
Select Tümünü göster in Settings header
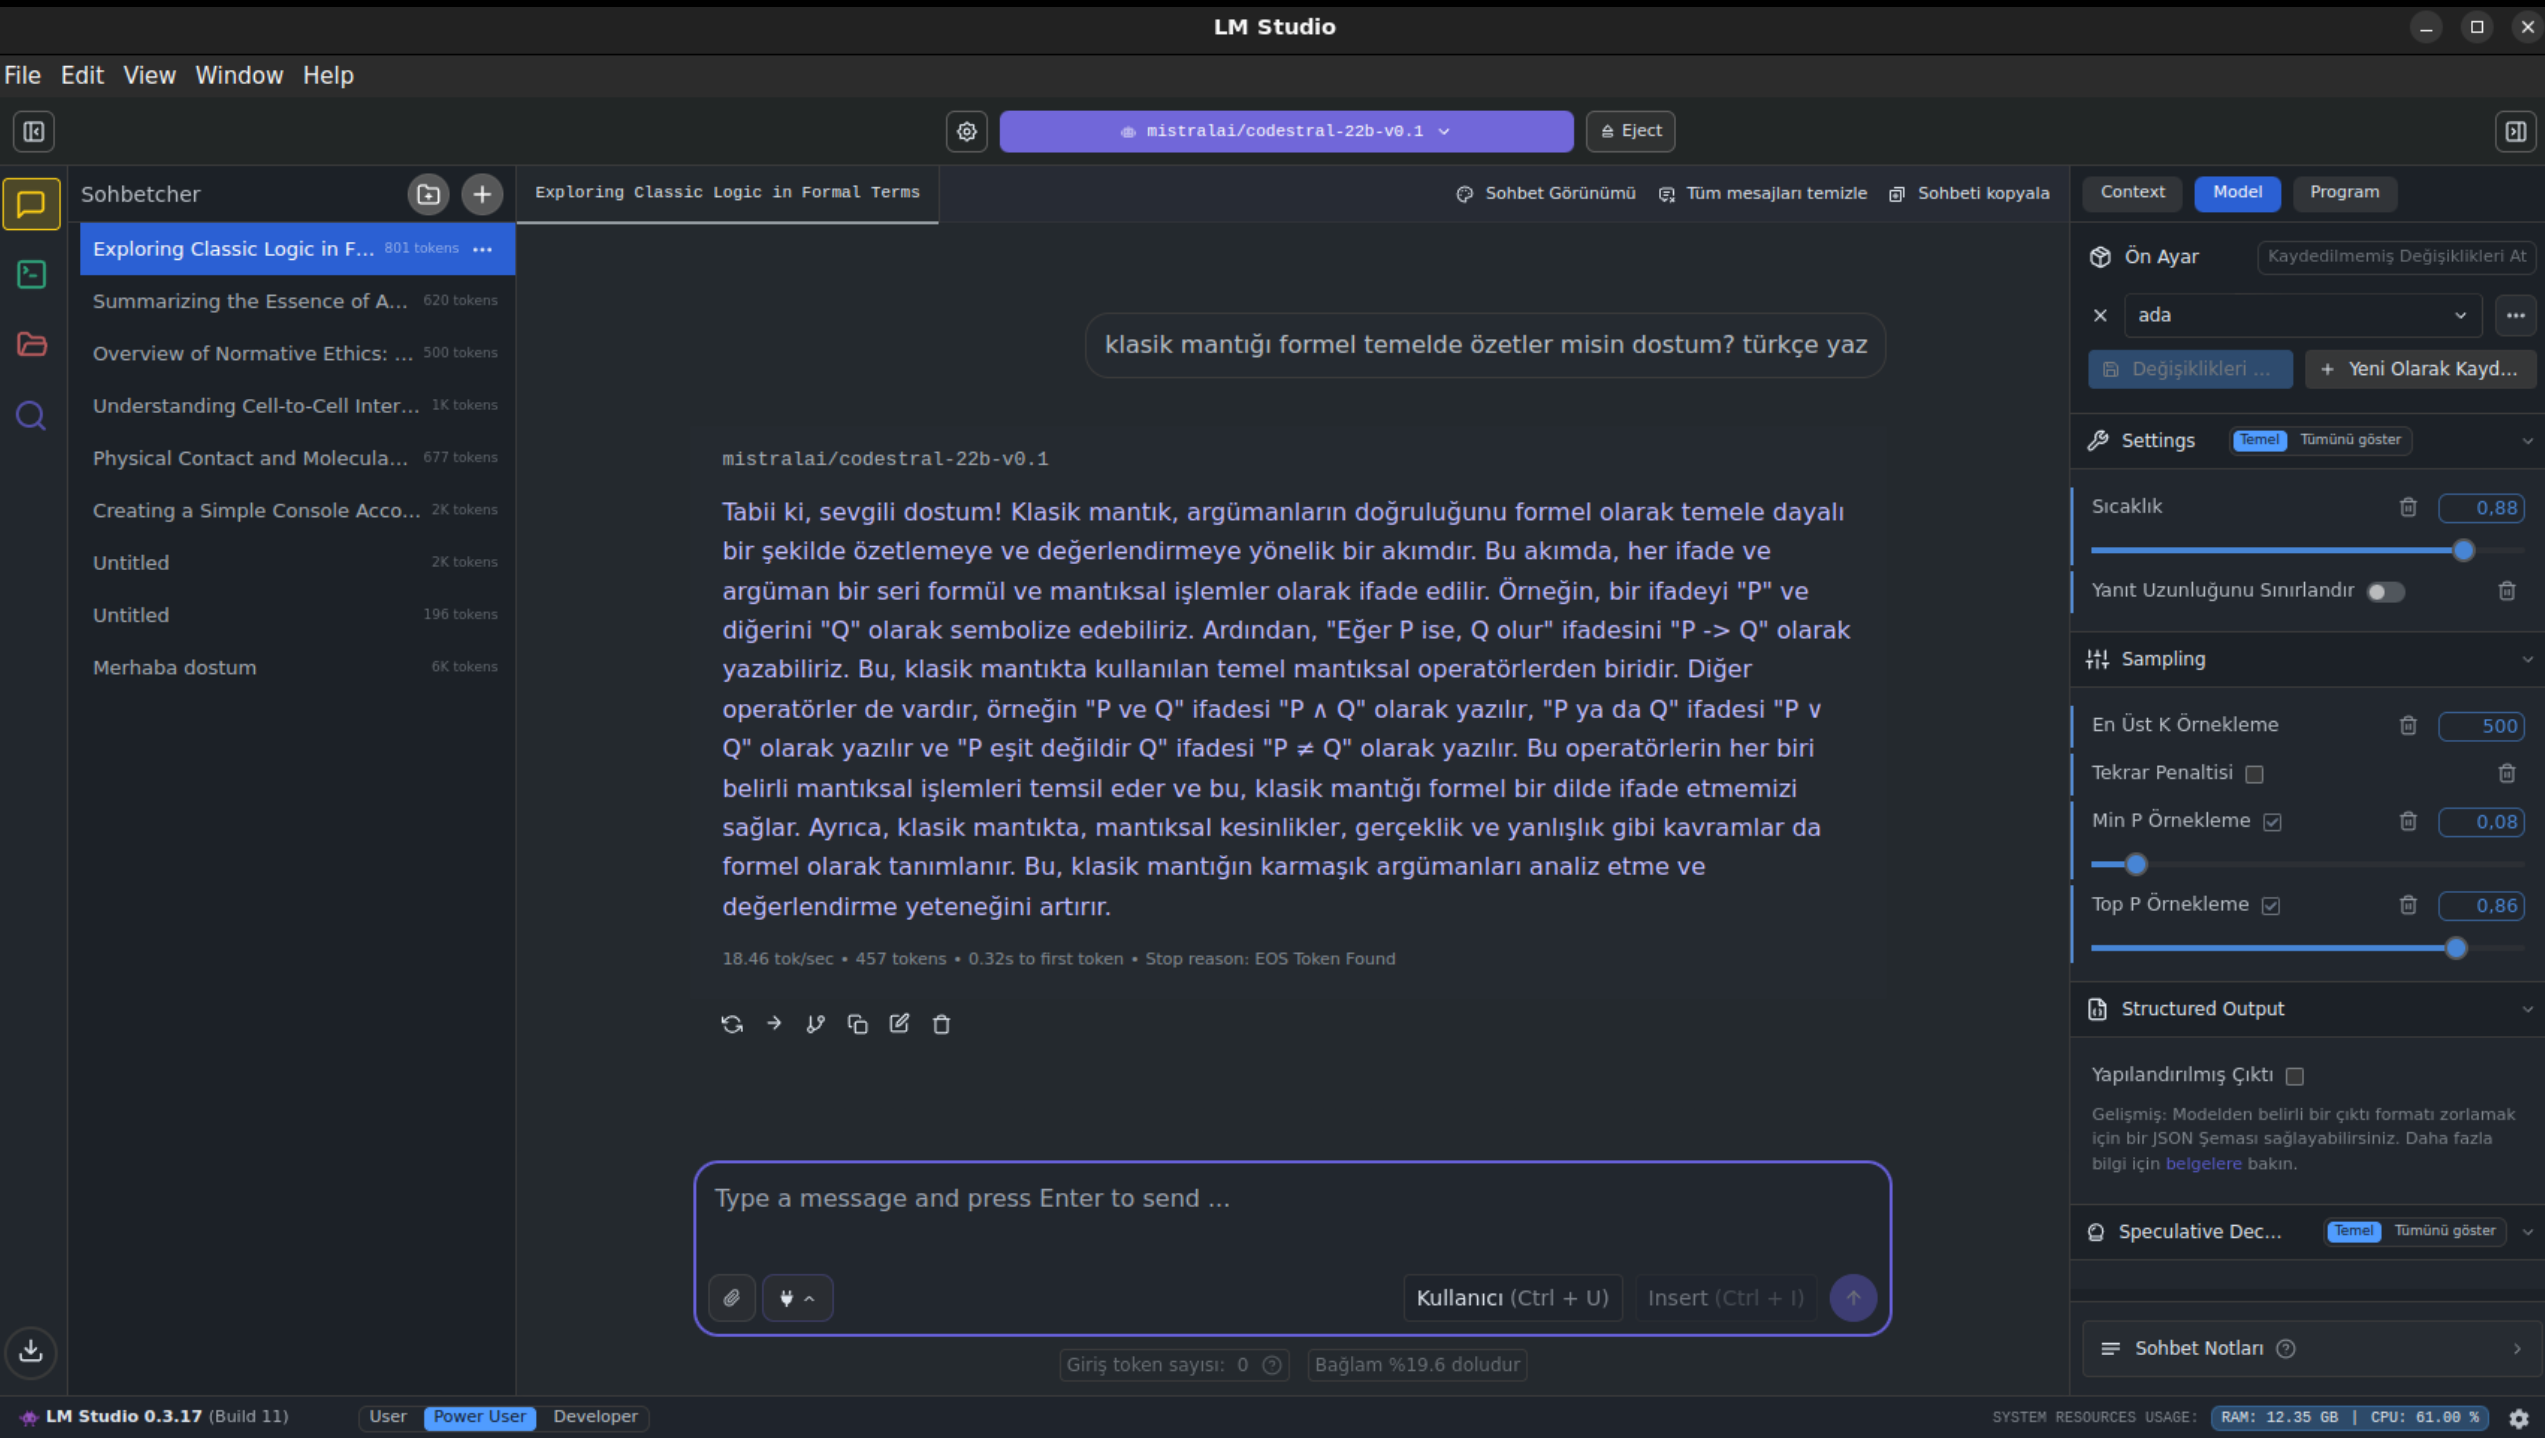coord(2350,440)
